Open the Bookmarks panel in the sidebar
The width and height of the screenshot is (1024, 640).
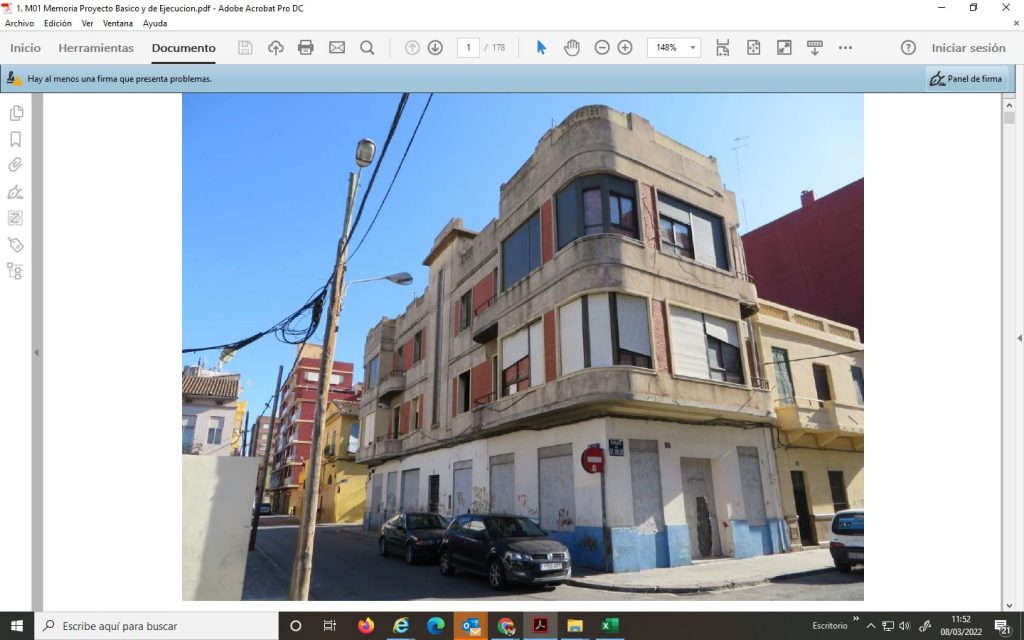[x=15, y=139]
